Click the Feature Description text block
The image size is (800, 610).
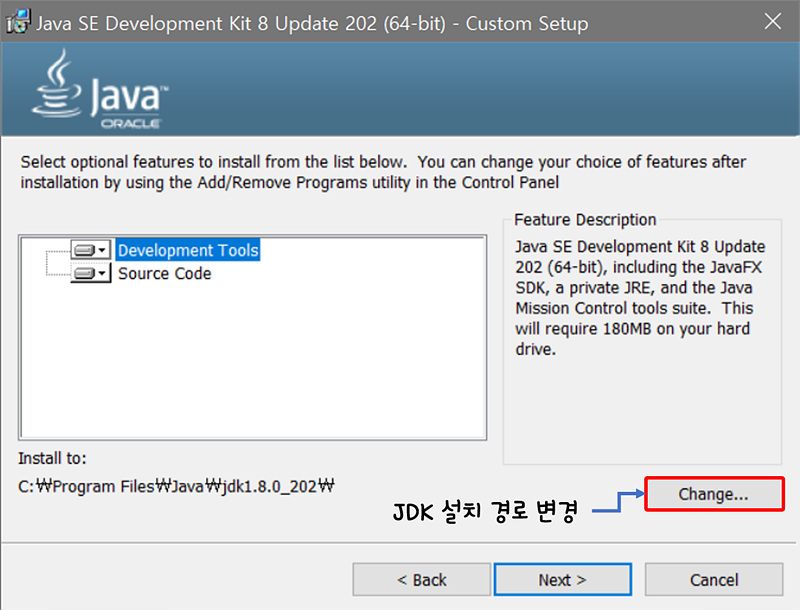[x=640, y=298]
